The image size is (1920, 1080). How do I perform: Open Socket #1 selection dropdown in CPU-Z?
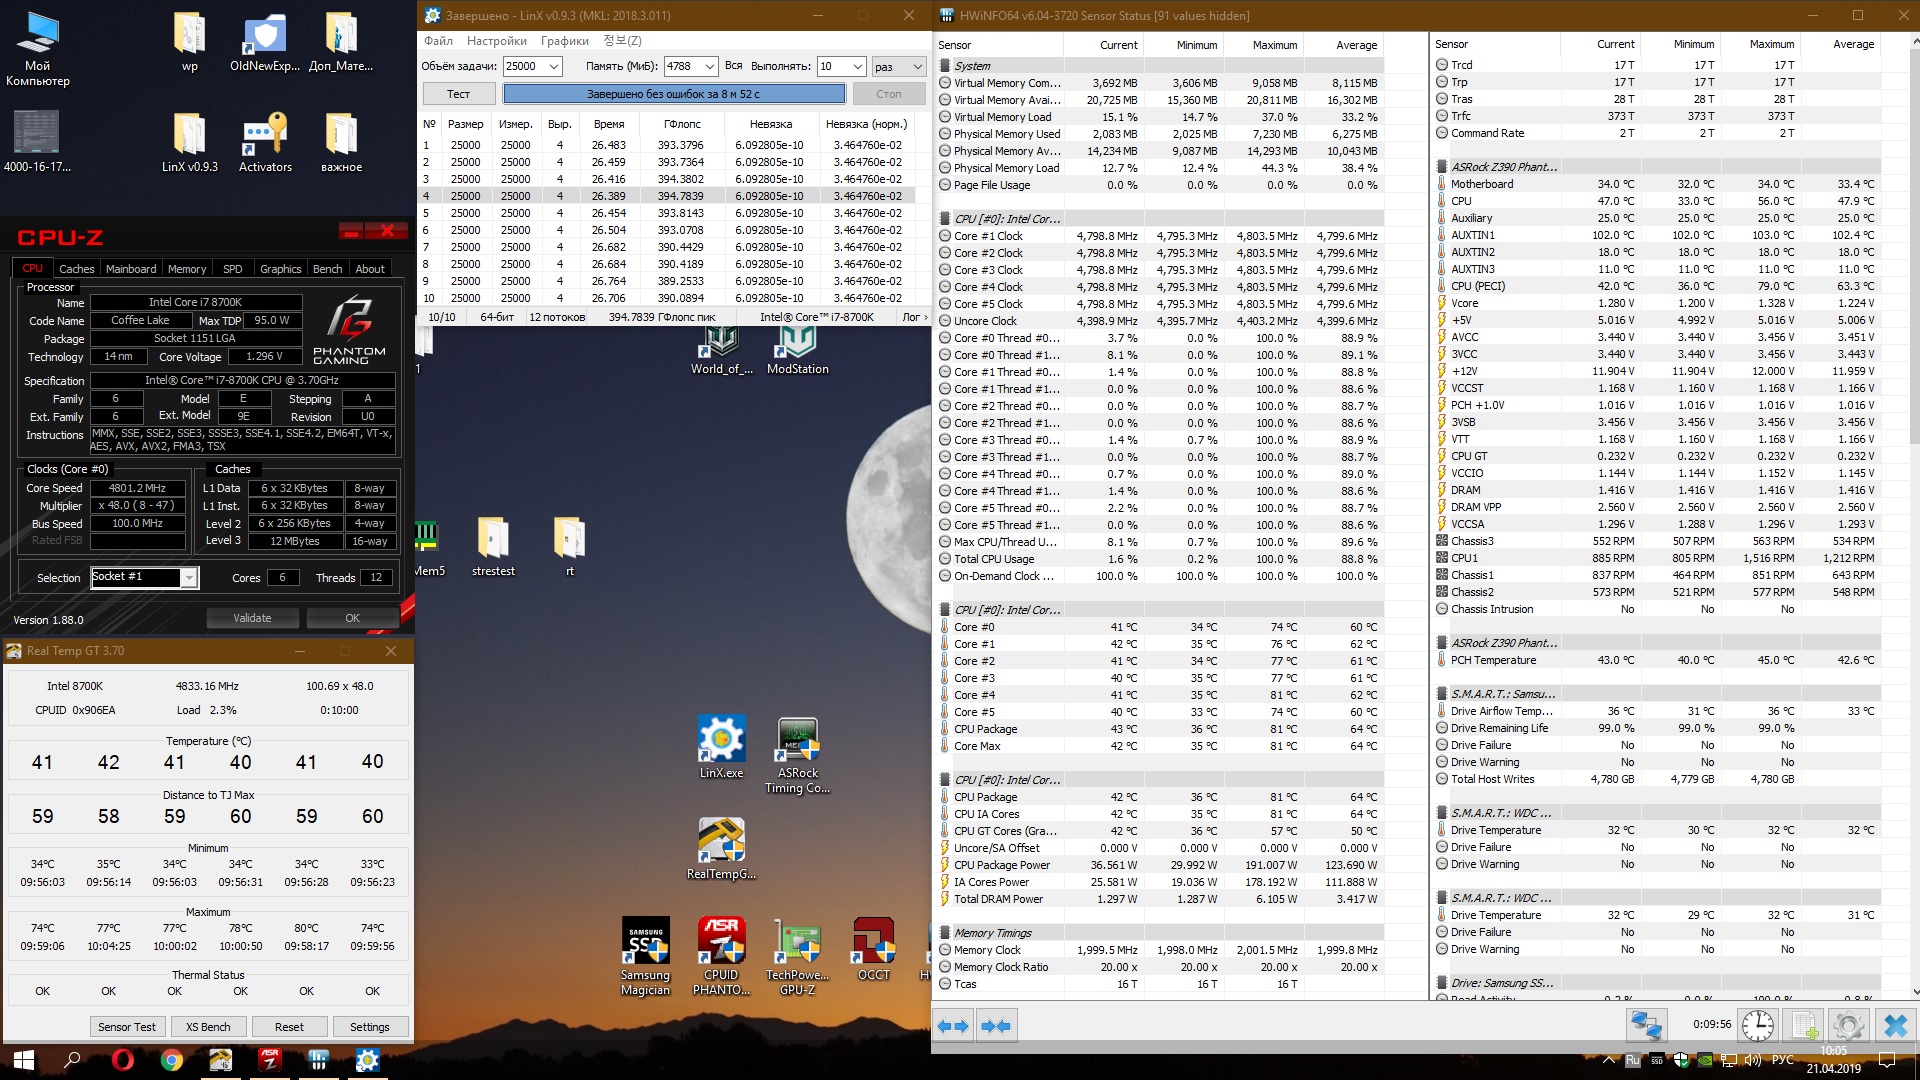188,578
